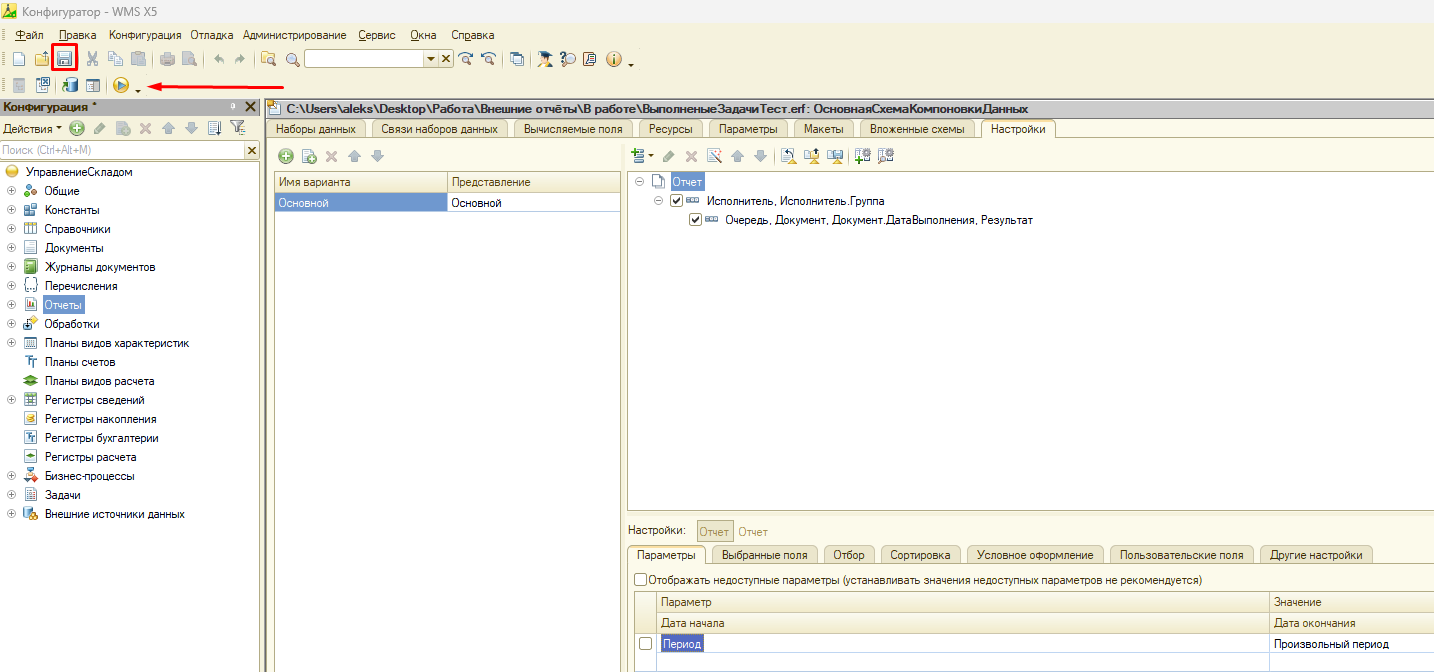This screenshot has height=672, width=1434.
Task: Click the Syntax Assistant graduate icon
Action: 545,59
